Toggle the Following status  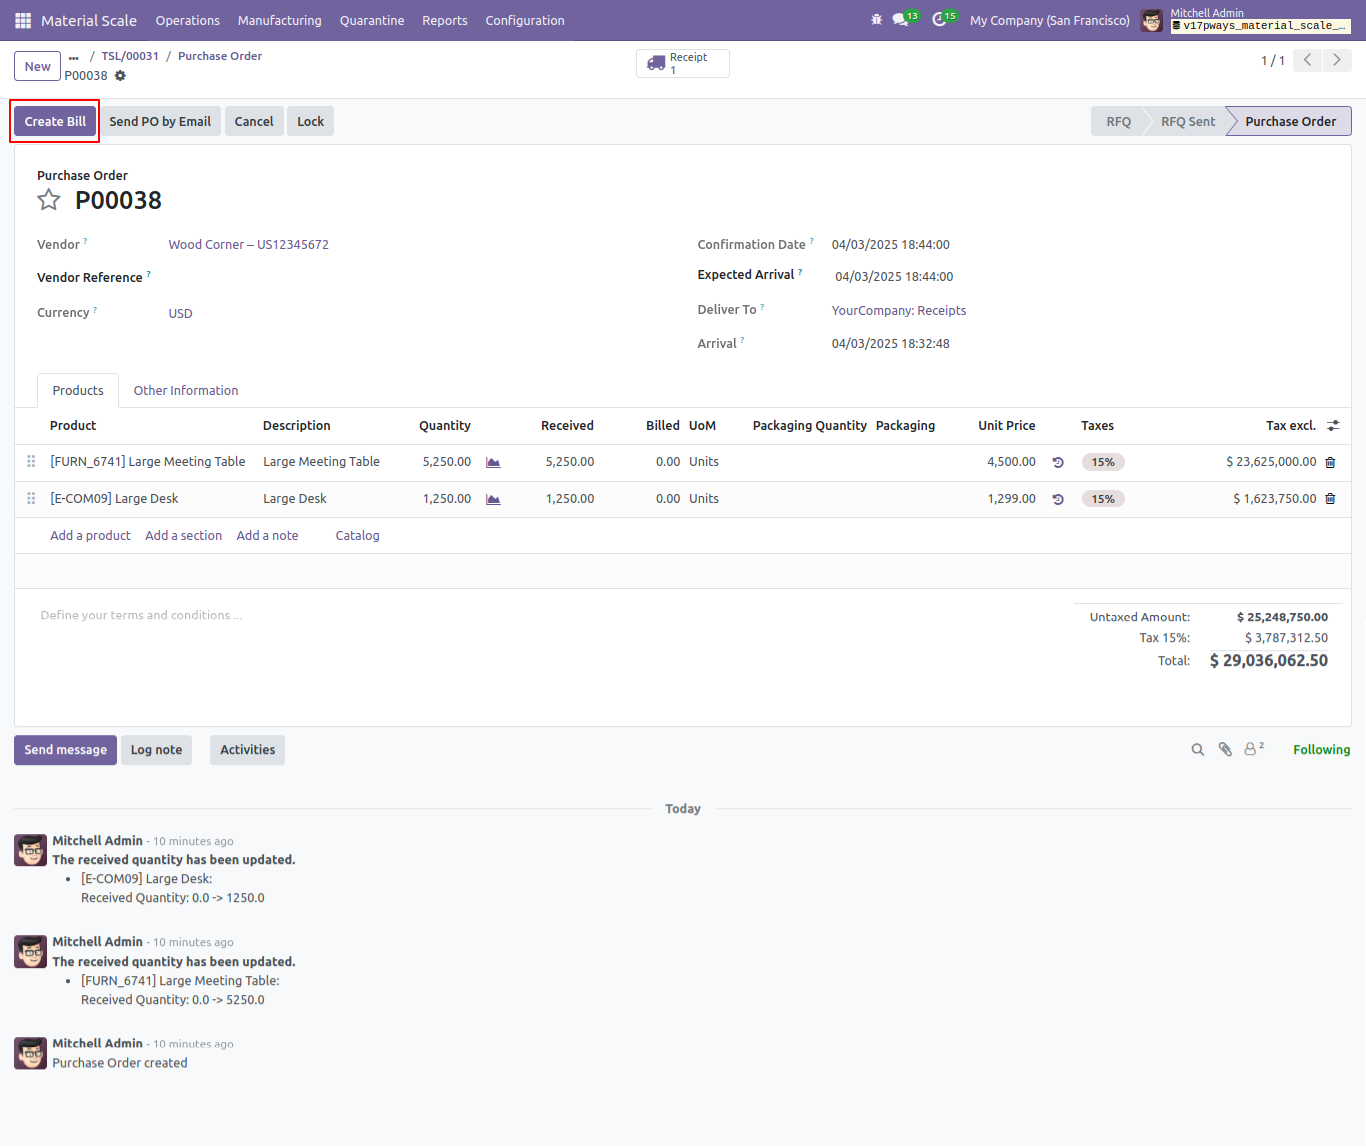(x=1321, y=750)
